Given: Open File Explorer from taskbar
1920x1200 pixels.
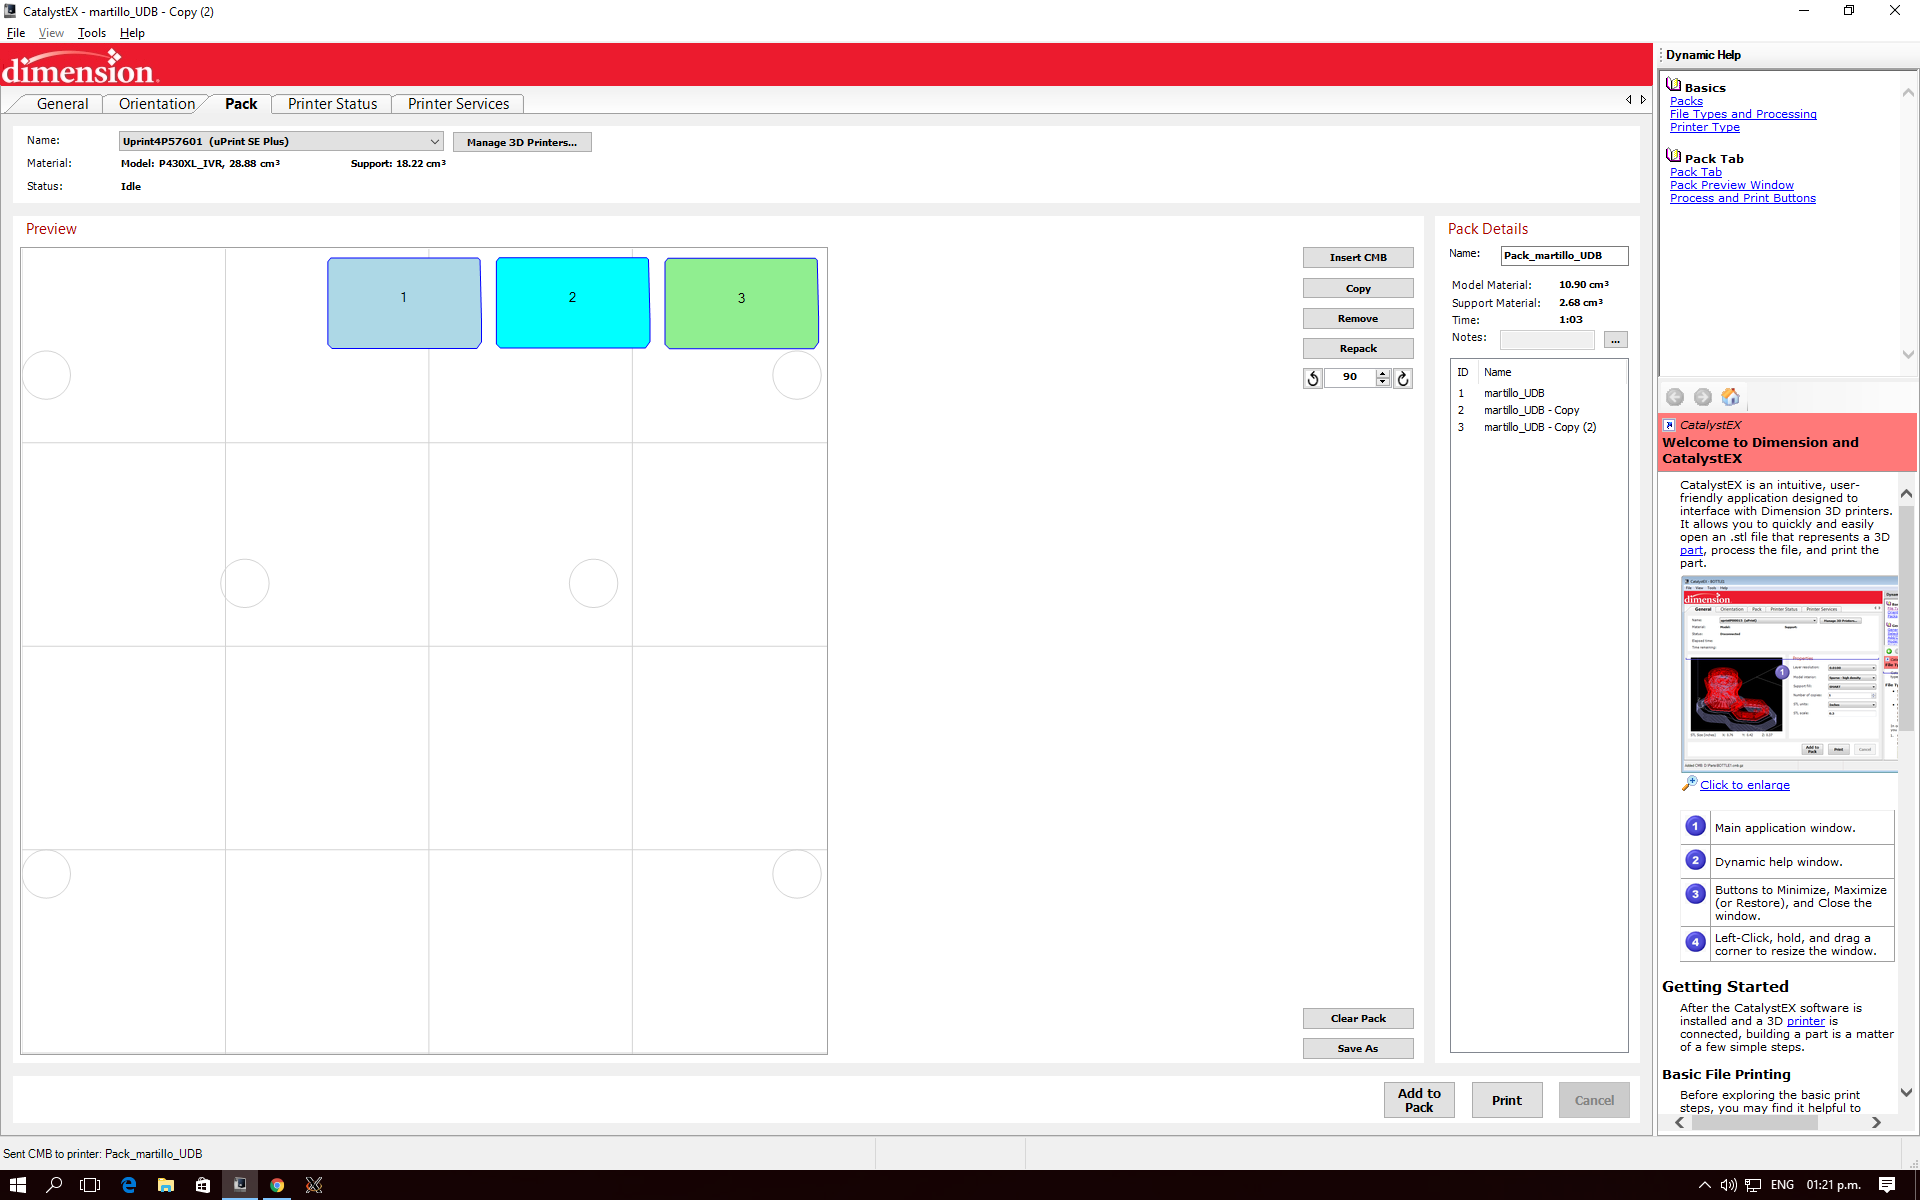Looking at the screenshot, I should coord(166,1185).
